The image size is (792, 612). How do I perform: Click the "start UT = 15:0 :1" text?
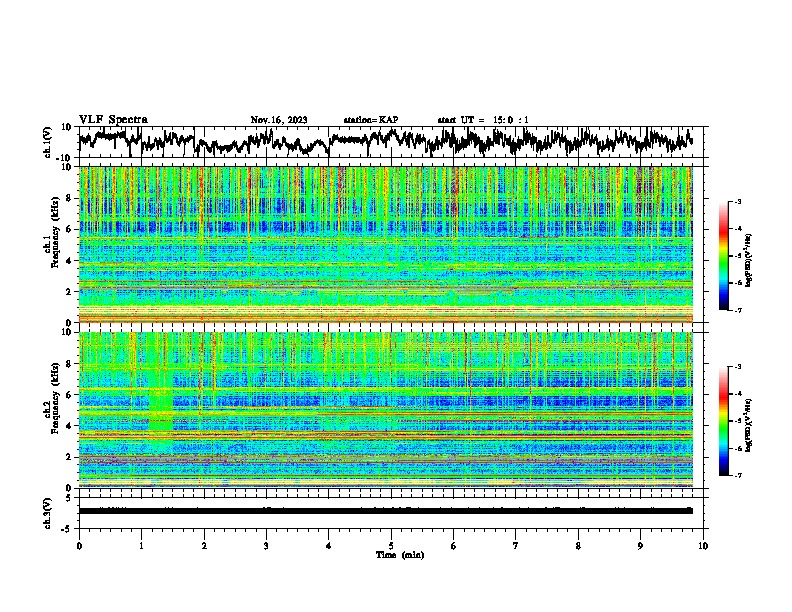click(483, 120)
